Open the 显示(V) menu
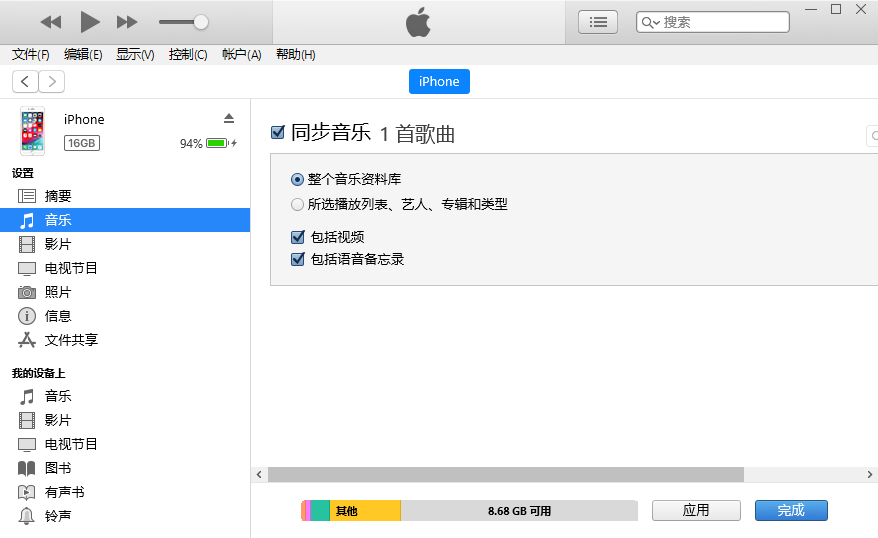878x538 pixels. click(135, 54)
